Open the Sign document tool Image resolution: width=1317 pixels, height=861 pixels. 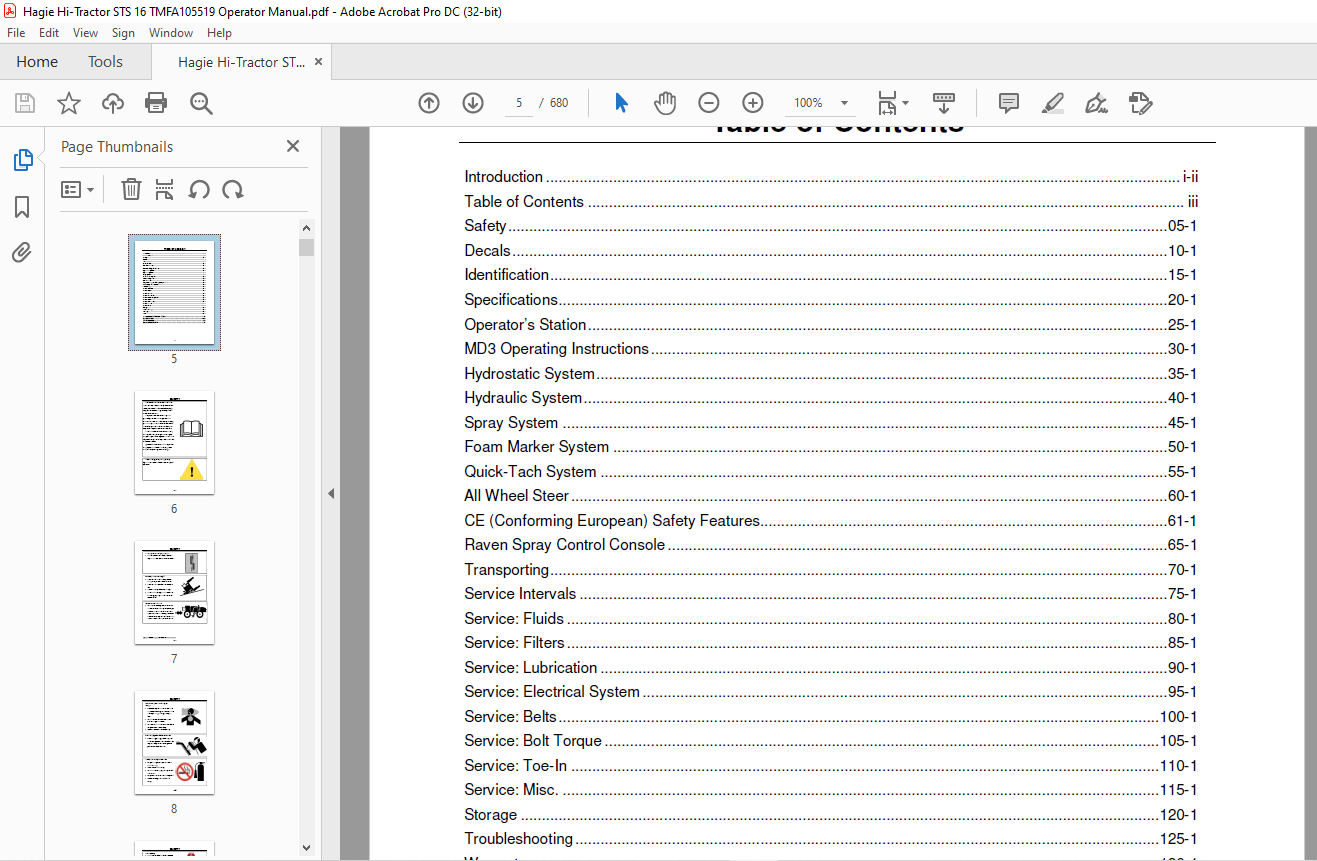click(1097, 103)
